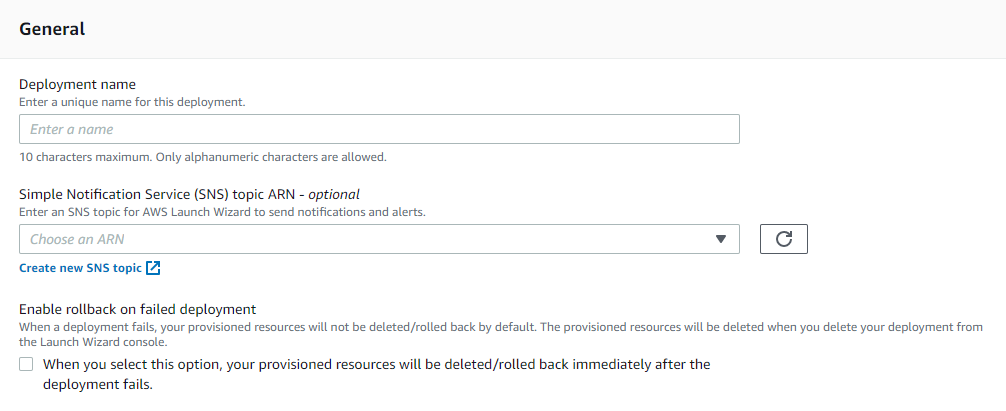Click the "When you select this option" checkbox label

click(x=377, y=374)
